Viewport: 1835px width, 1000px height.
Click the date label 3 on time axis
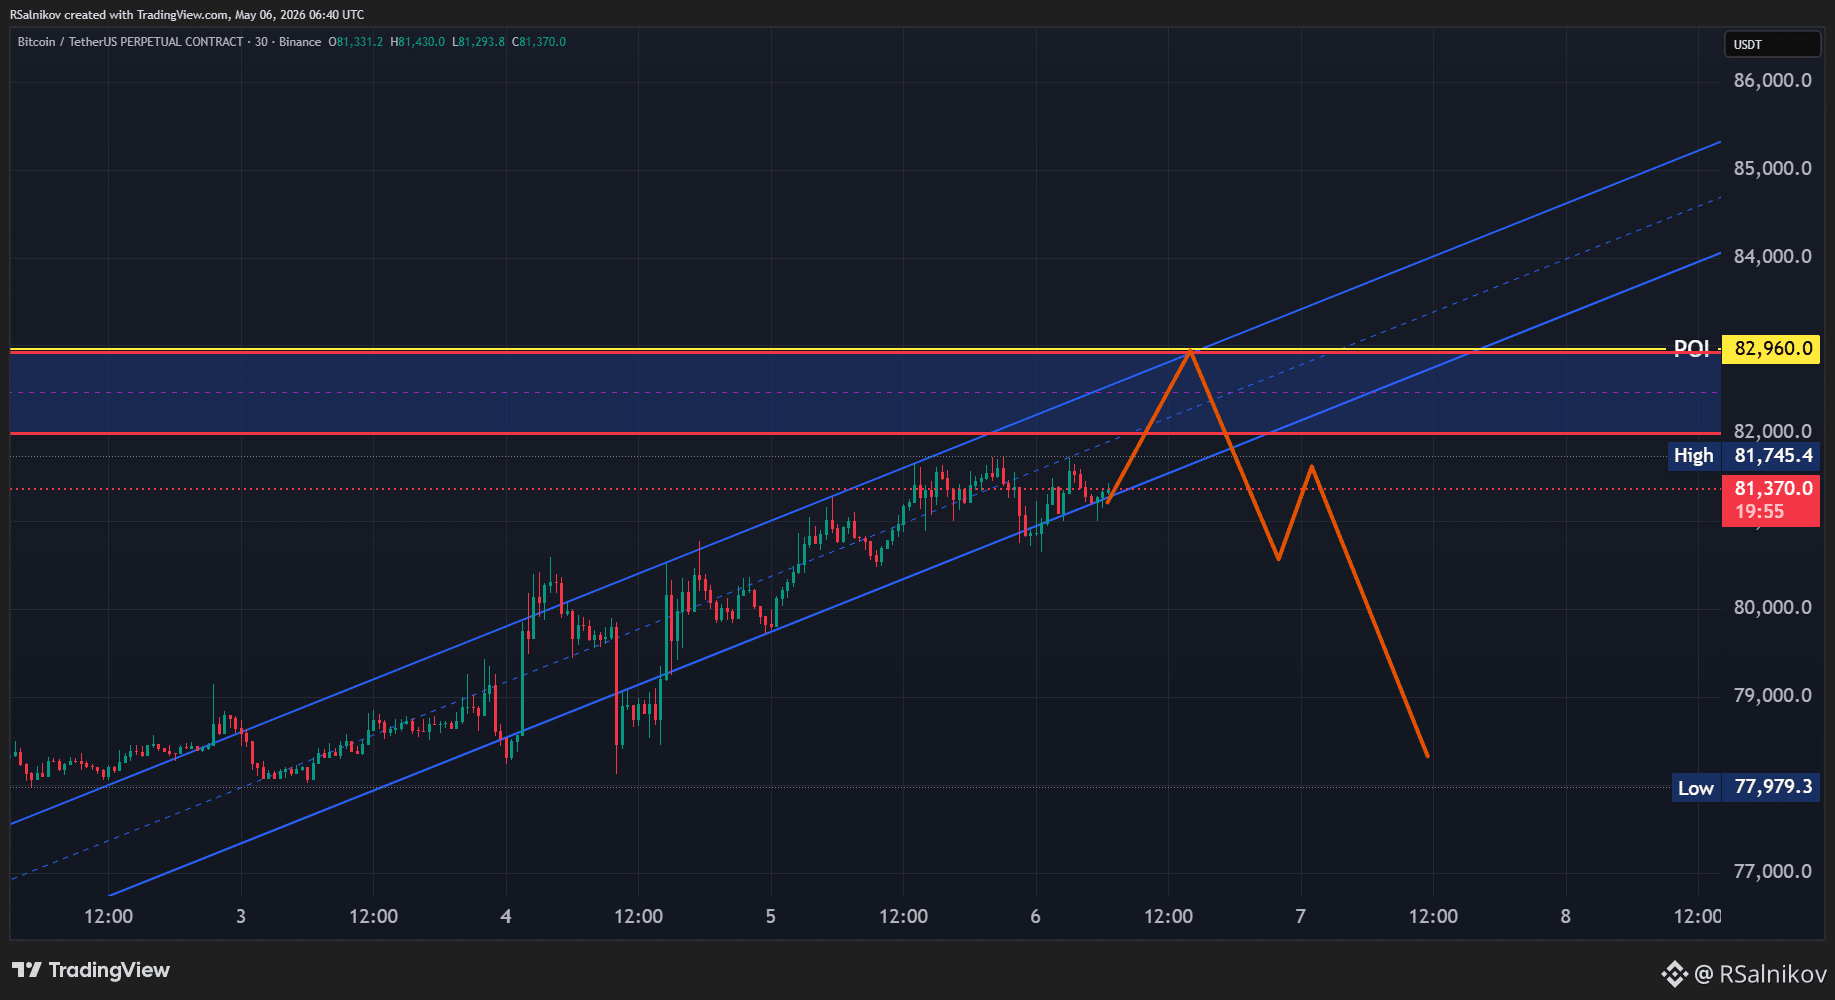coord(241,916)
